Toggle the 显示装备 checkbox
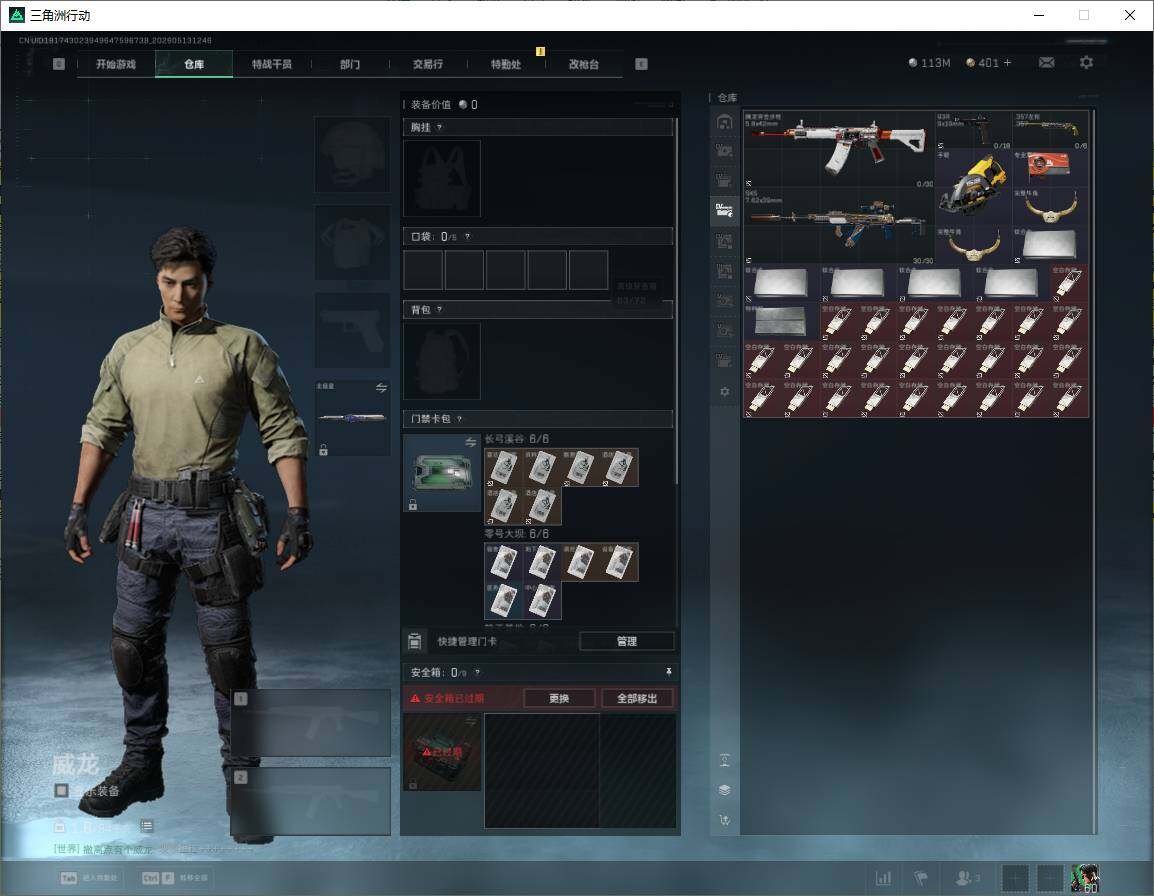The width and height of the screenshot is (1154, 896). pyautogui.click(x=62, y=791)
